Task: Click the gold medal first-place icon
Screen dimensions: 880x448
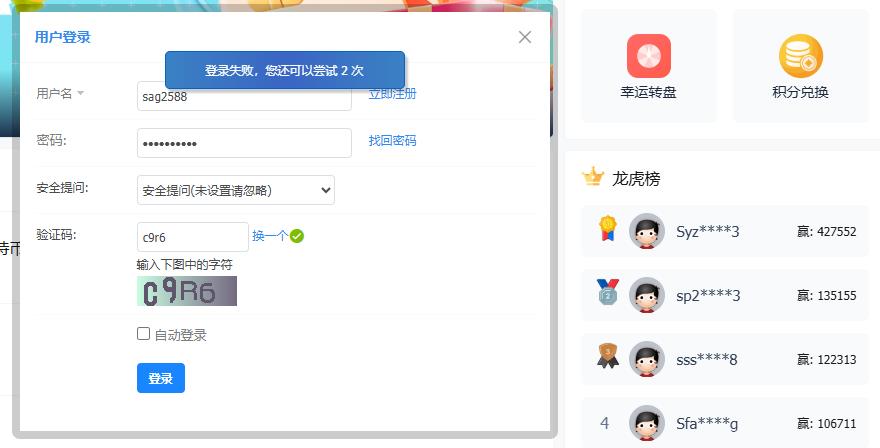Action: (x=606, y=230)
